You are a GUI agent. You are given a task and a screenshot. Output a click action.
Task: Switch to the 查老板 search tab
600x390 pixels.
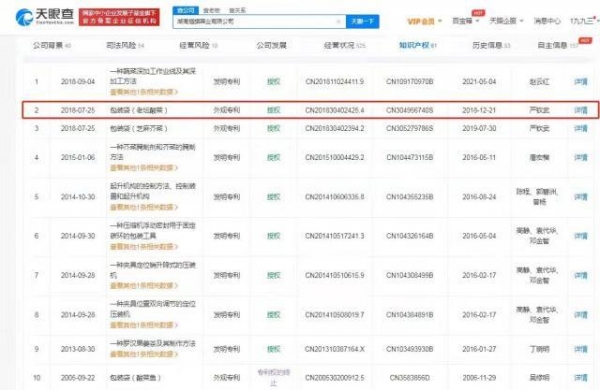pyautogui.click(x=212, y=10)
